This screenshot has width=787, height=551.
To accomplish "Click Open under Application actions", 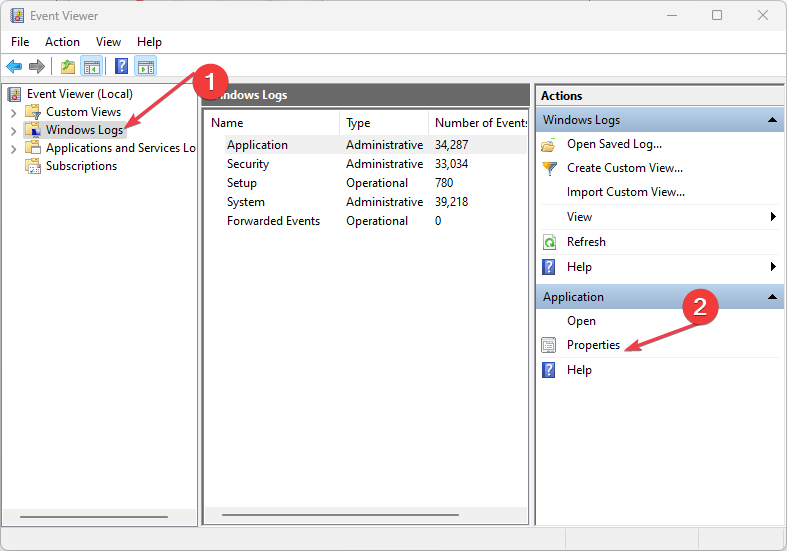I will [581, 321].
